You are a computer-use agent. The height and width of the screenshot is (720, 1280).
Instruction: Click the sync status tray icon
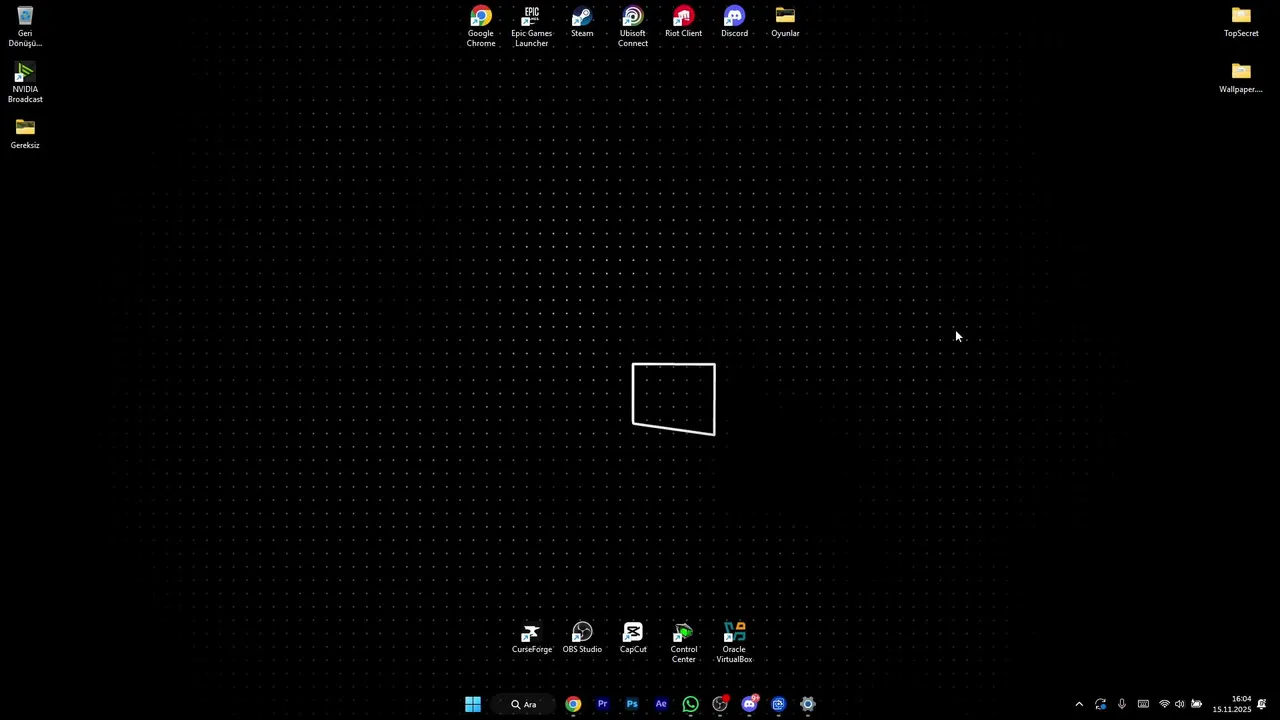[1101, 705]
